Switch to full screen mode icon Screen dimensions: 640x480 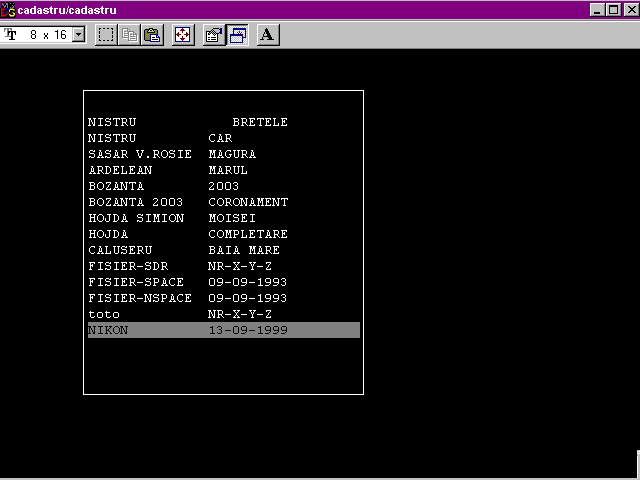point(183,35)
